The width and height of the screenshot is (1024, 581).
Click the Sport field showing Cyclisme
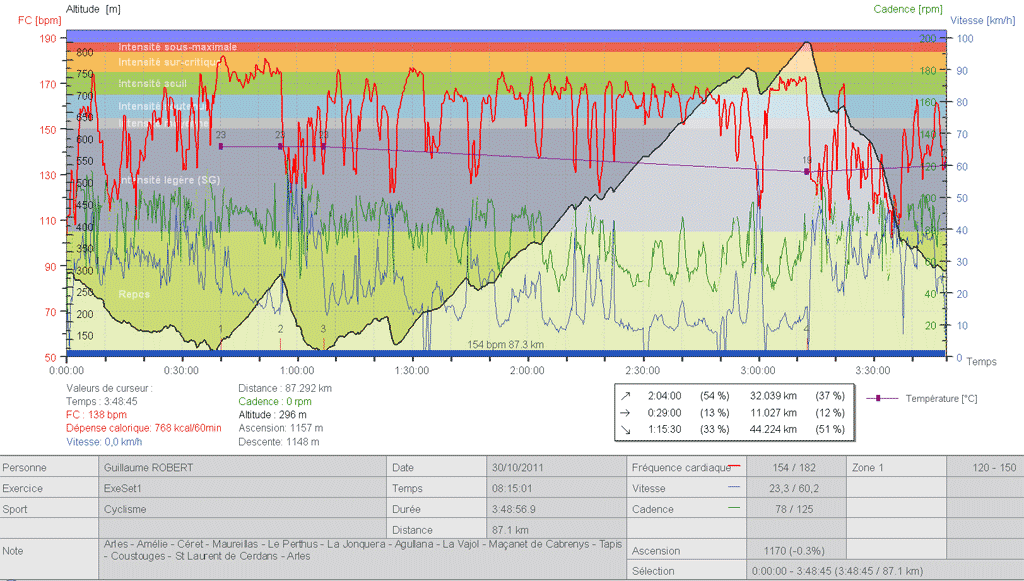242,508
